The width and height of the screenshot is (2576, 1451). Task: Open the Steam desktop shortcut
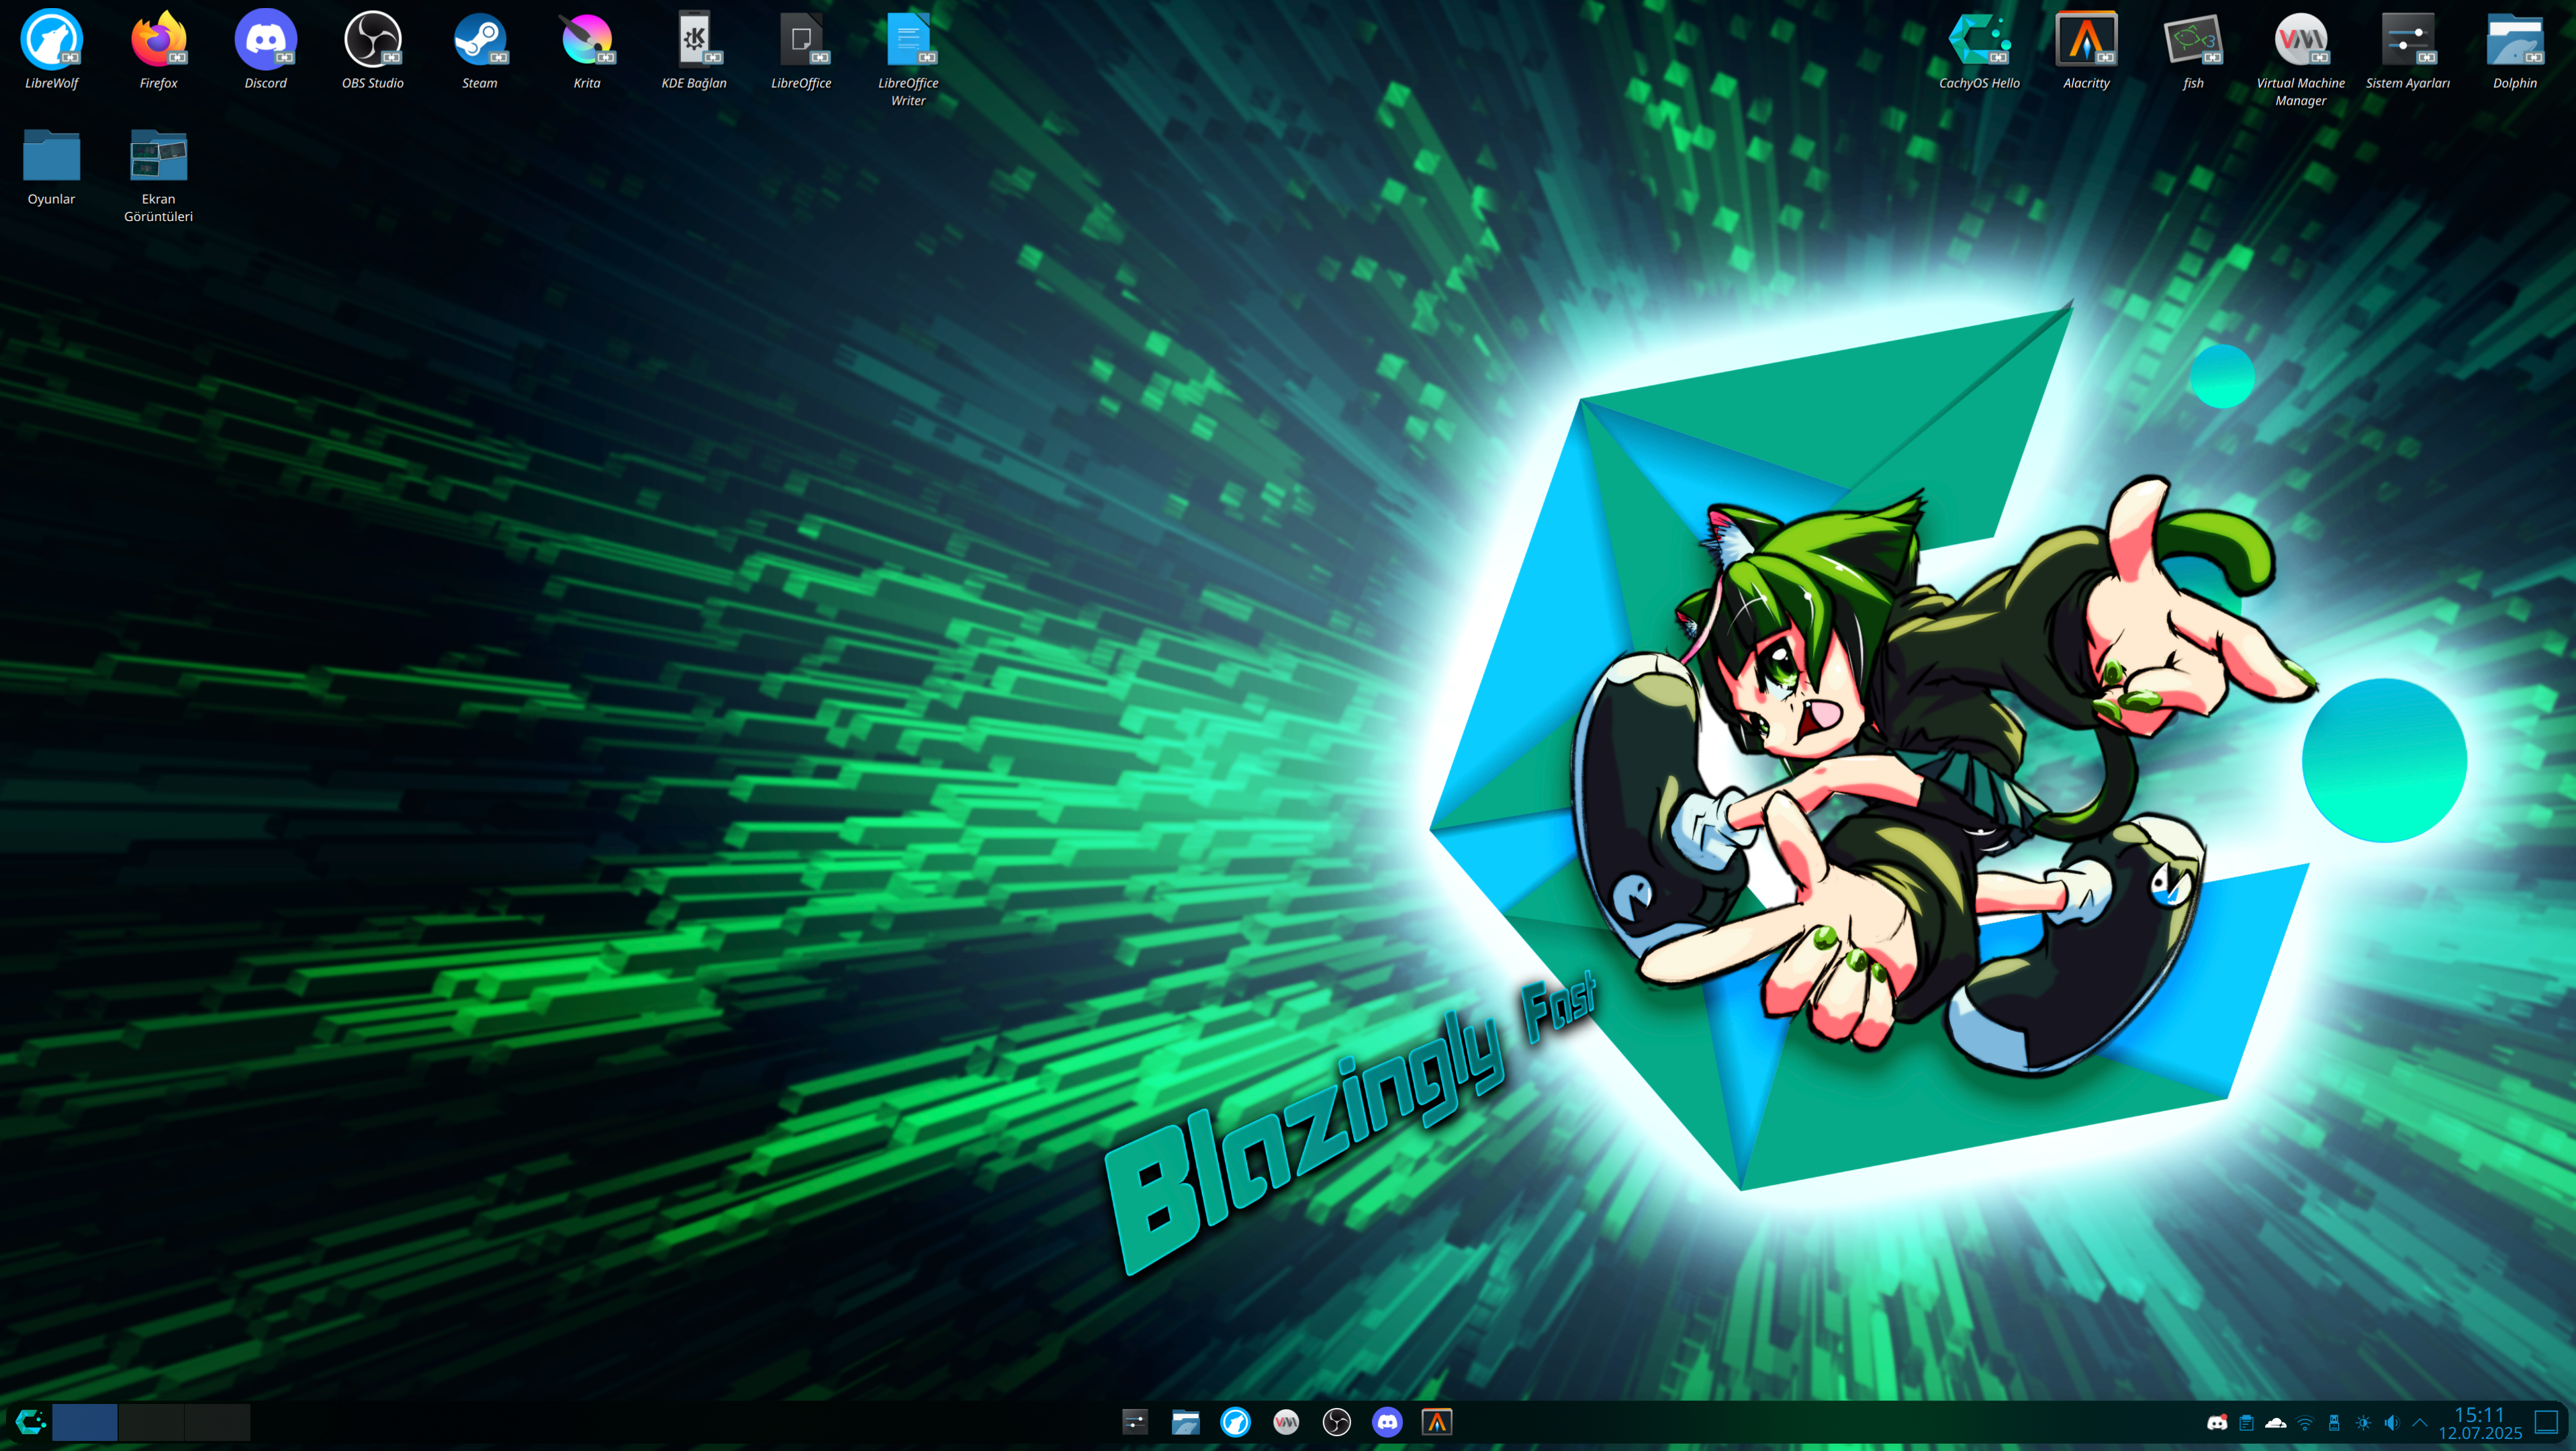[x=479, y=50]
